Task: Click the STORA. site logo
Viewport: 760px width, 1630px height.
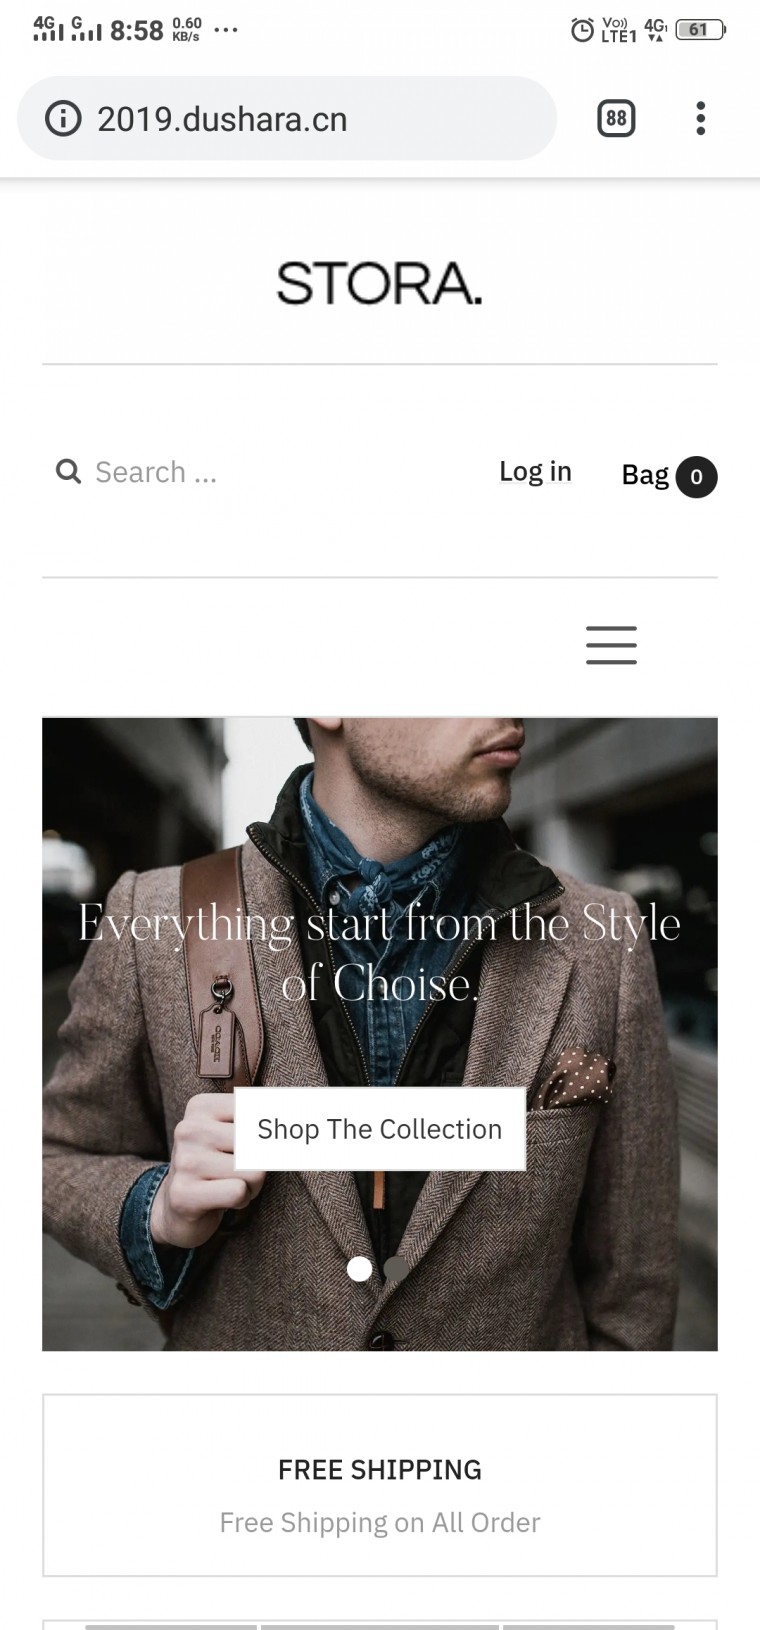Action: click(379, 283)
